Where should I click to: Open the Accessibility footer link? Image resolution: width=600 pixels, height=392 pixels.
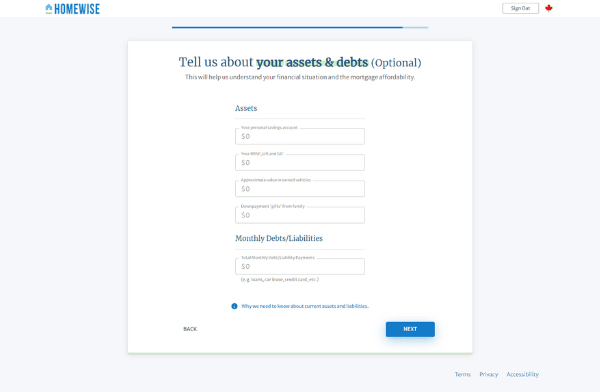(x=523, y=374)
